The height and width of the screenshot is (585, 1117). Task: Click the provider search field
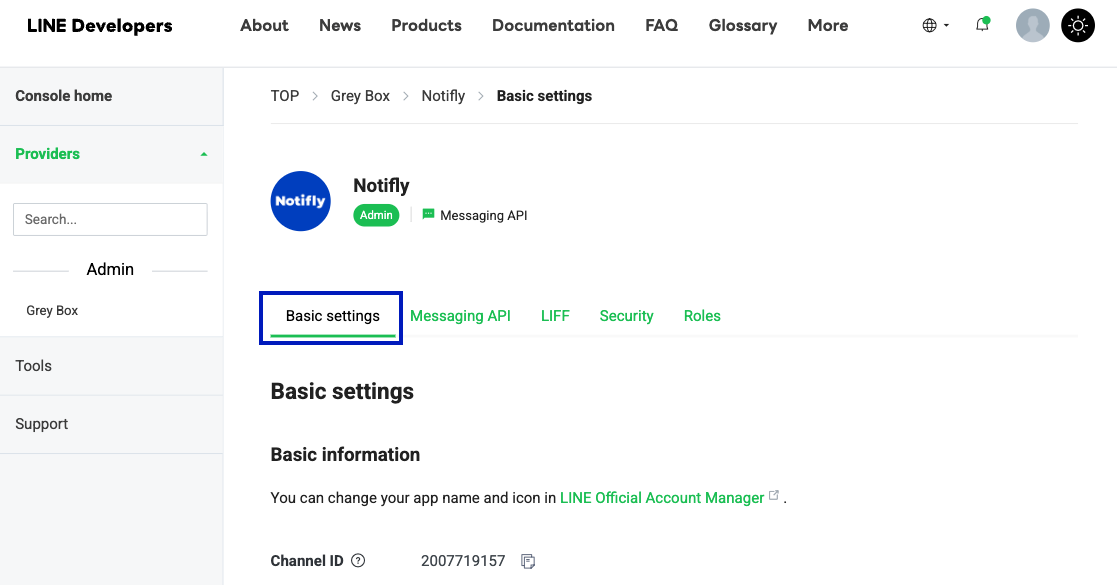tap(110, 219)
